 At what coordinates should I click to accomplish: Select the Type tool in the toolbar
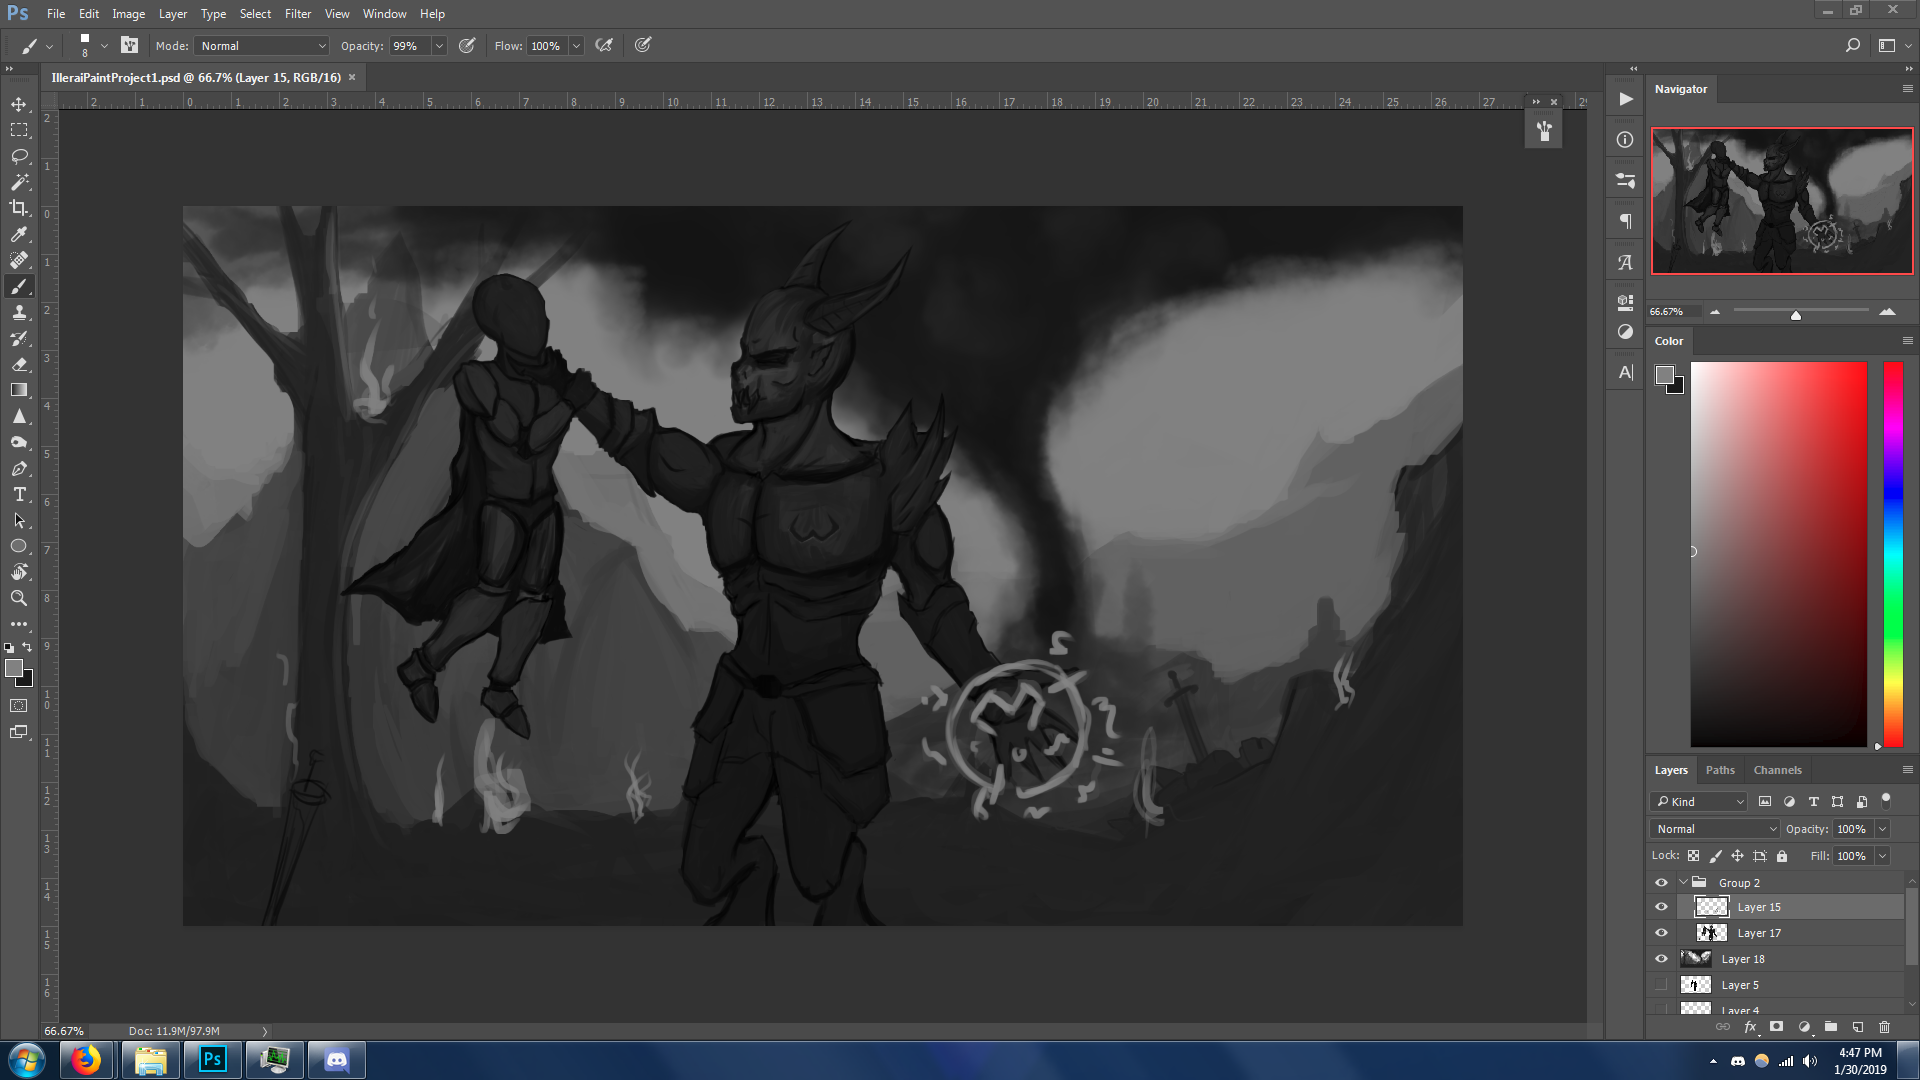coord(19,494)
